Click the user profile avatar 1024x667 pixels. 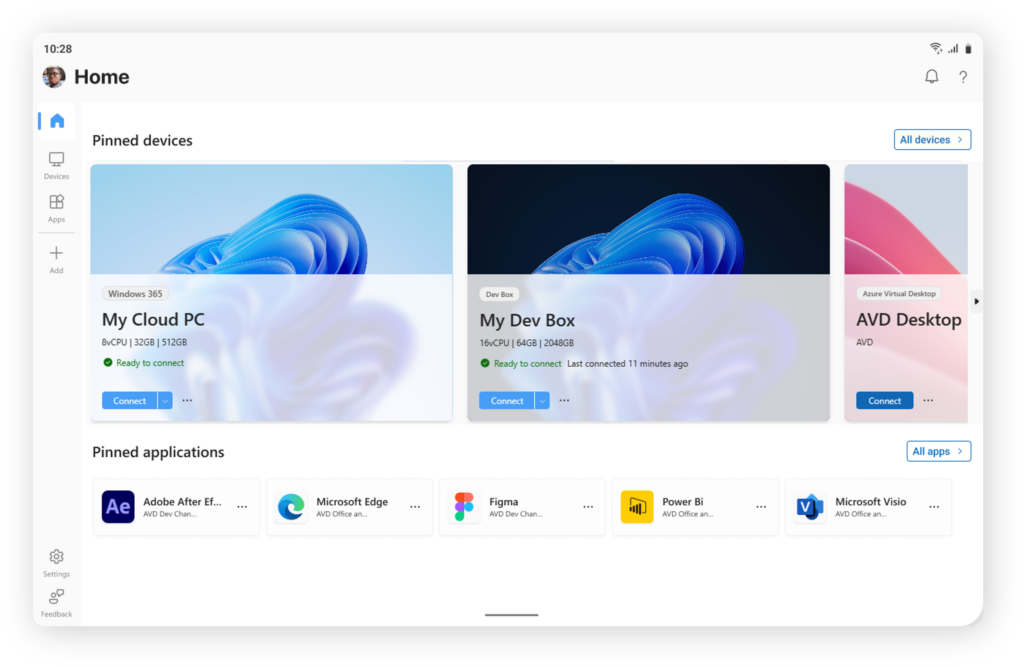point(54,76)
